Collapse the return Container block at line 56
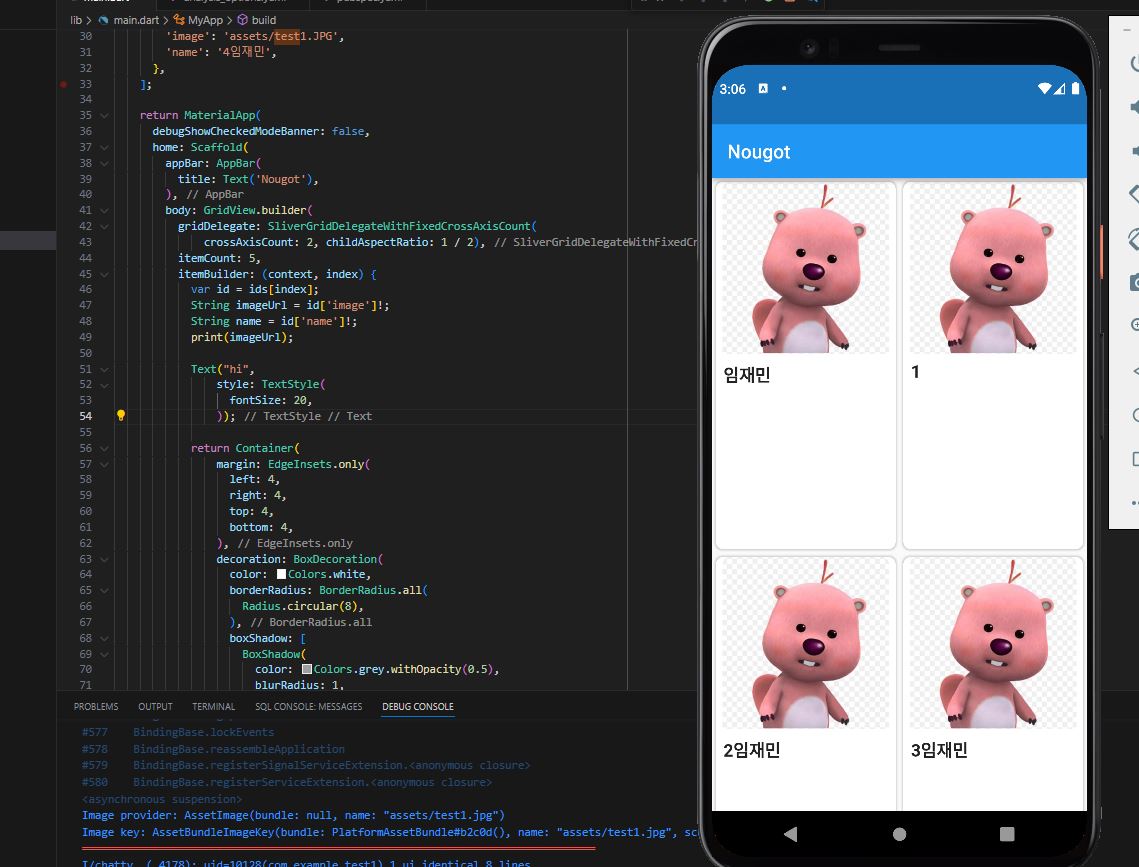The height and width of the screenshot is (867, 1139). pos(105,449)
